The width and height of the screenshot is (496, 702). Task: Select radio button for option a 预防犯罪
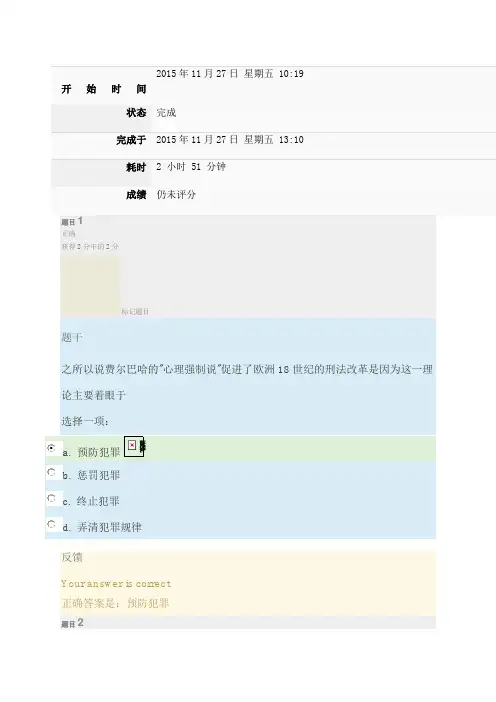coord(51,448)
